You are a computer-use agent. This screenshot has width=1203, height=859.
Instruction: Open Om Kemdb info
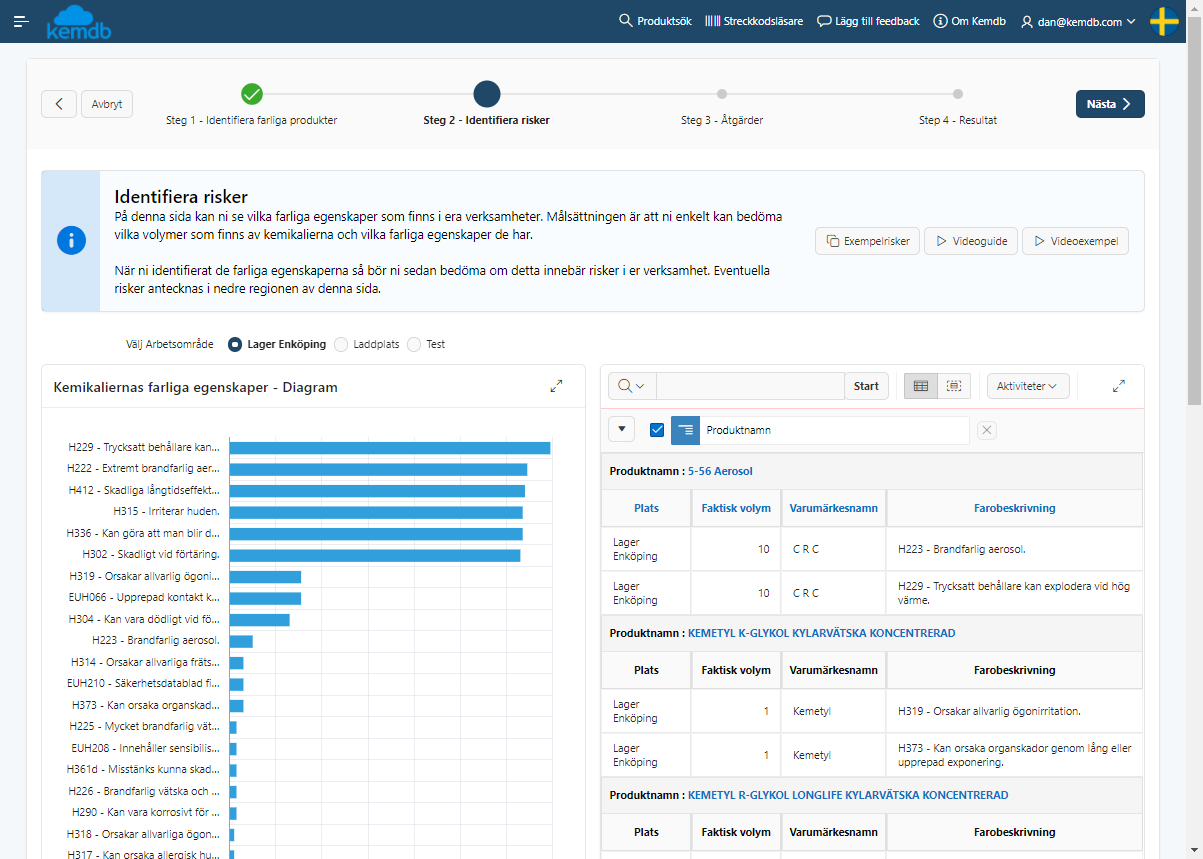click(x=969, y=21)
